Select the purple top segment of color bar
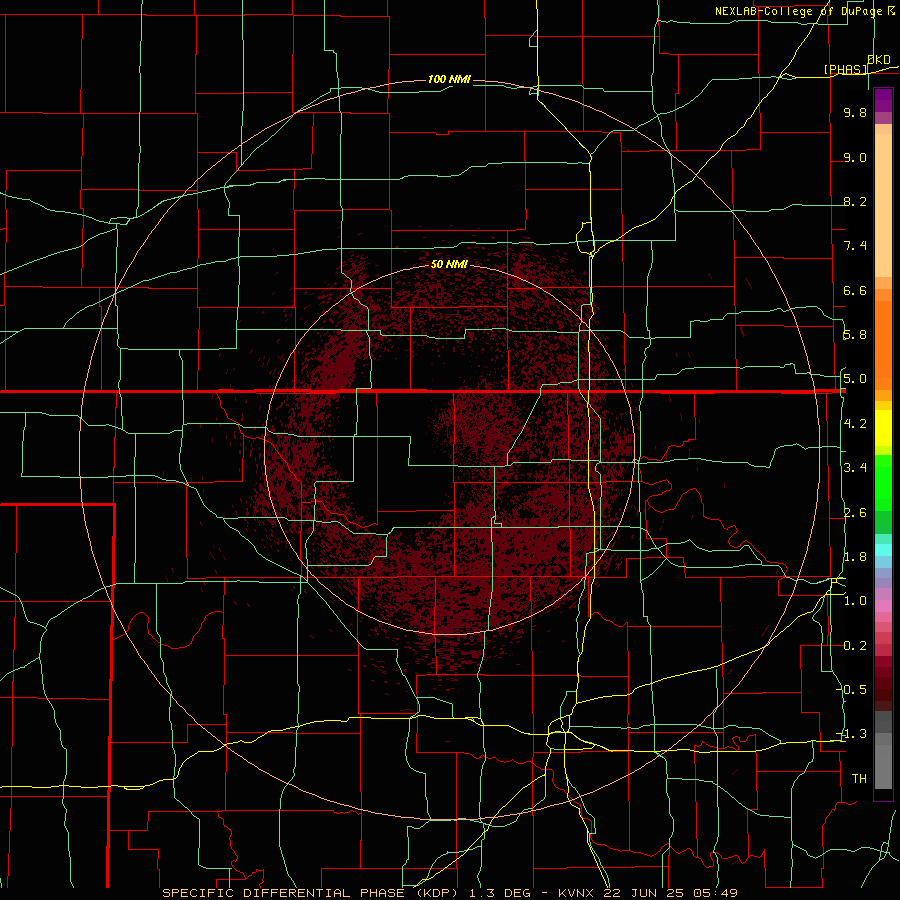The width and height of the screenshot is (900, 900). click(x=883, y=100)
